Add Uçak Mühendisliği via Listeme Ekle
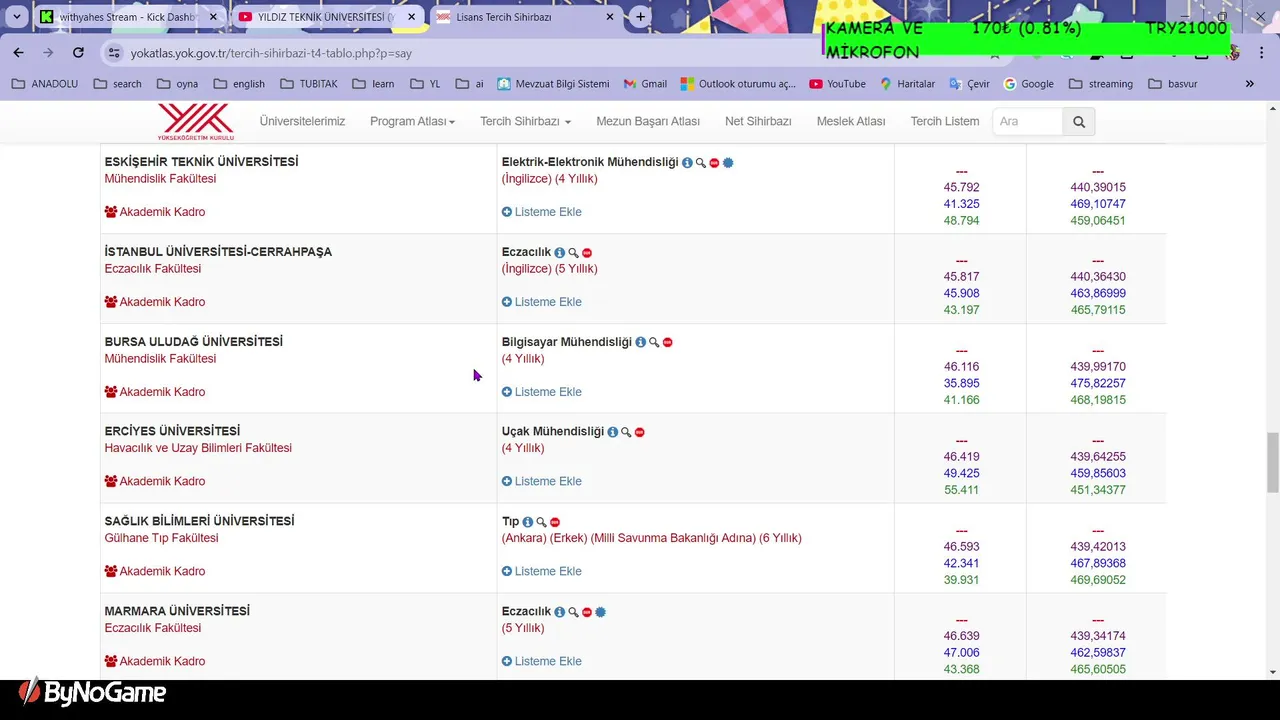Image resolution: width=1280 pixels, height=720 pixels. tap(541, 481)
